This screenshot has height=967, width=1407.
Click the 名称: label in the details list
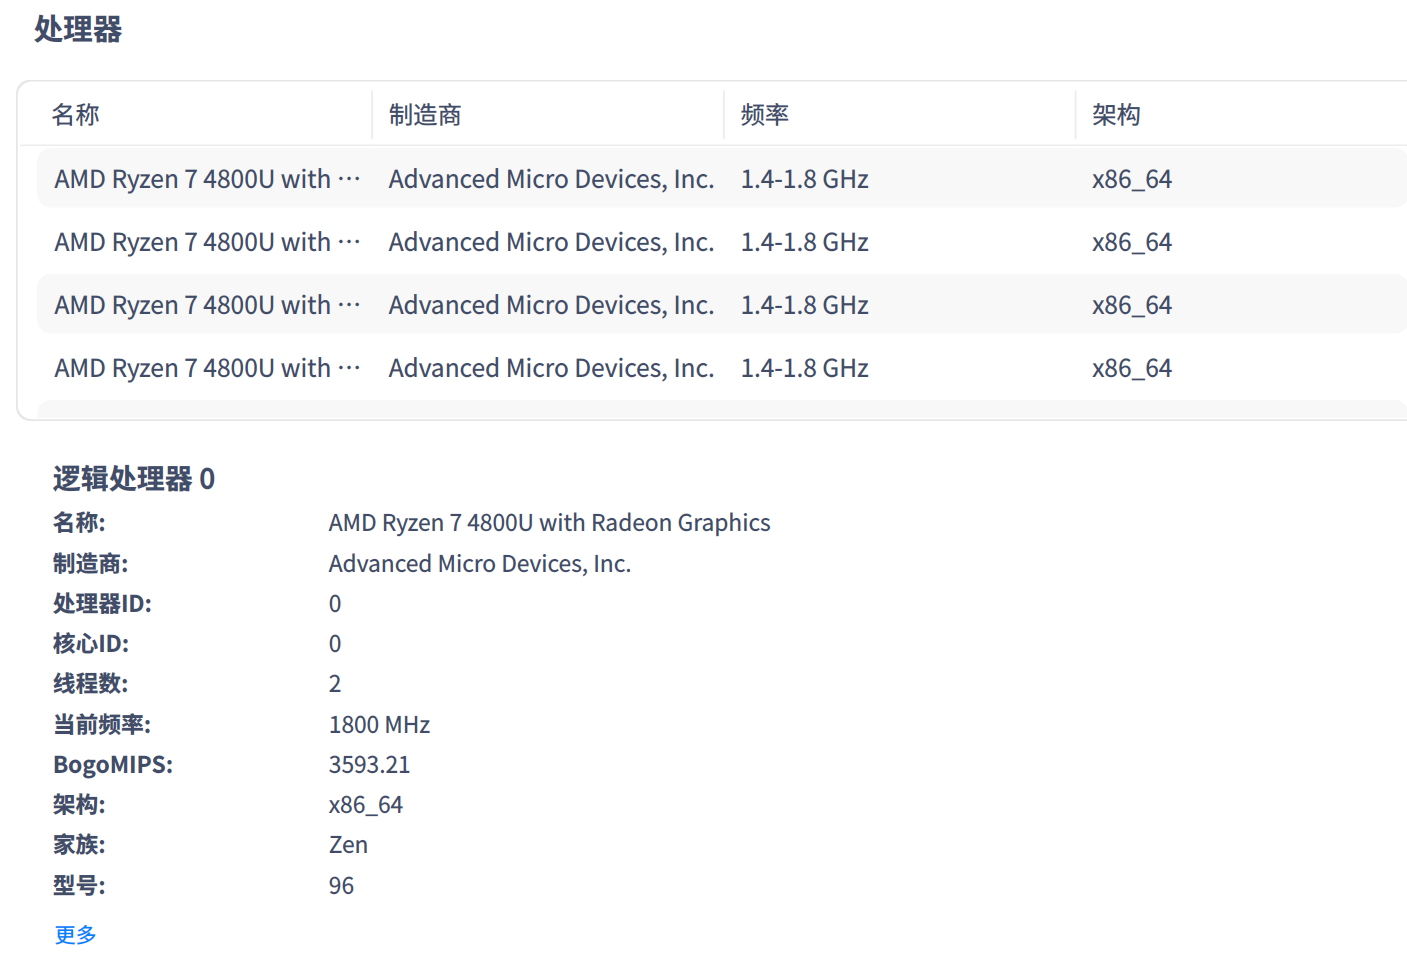(x=79, y=523)
